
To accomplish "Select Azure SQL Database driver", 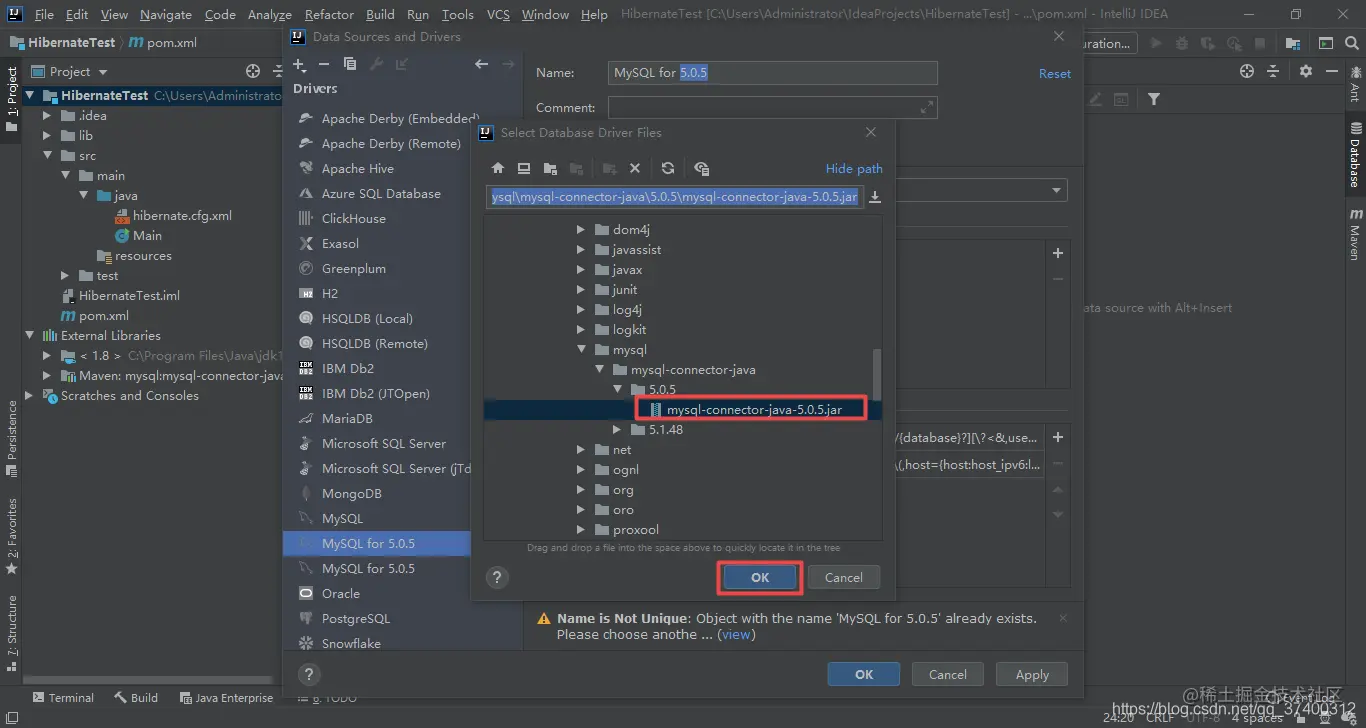I will point(381,194).
